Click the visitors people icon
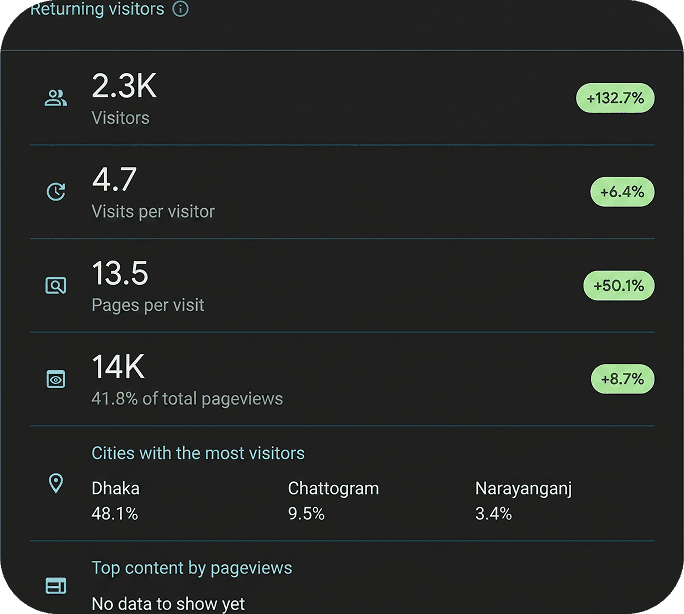The width and height of the screenshot is (684, 614). [56, 98]
